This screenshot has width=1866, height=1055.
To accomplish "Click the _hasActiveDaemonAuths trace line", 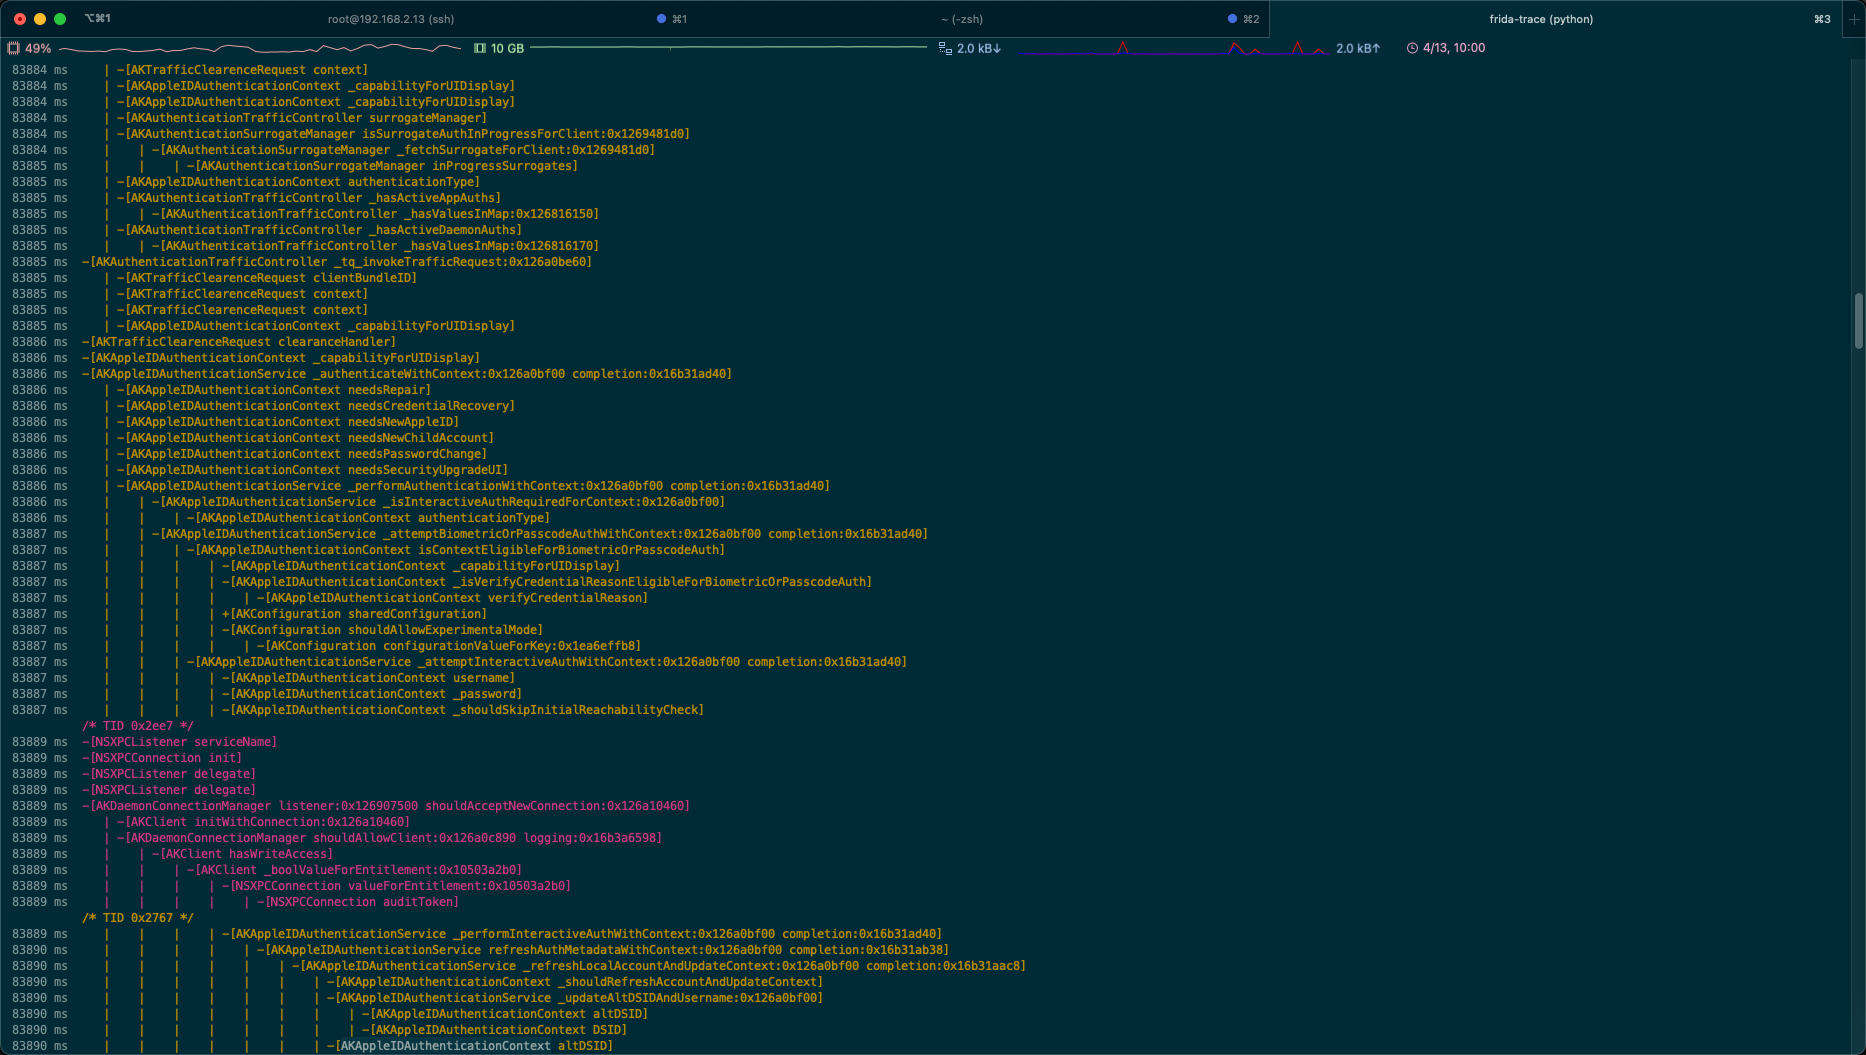I will coord(319,230).
